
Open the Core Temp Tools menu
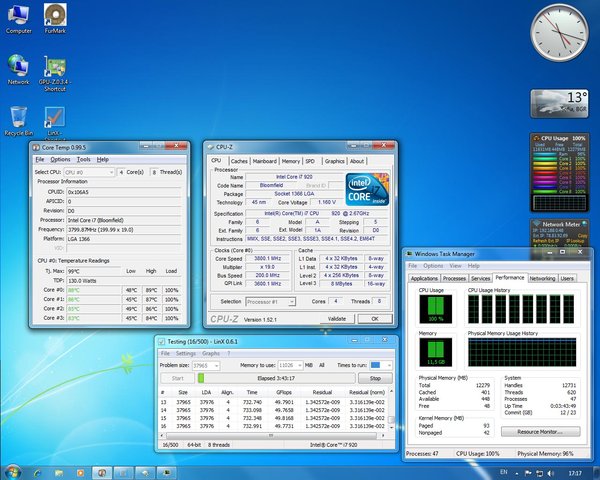pos(83,159)
